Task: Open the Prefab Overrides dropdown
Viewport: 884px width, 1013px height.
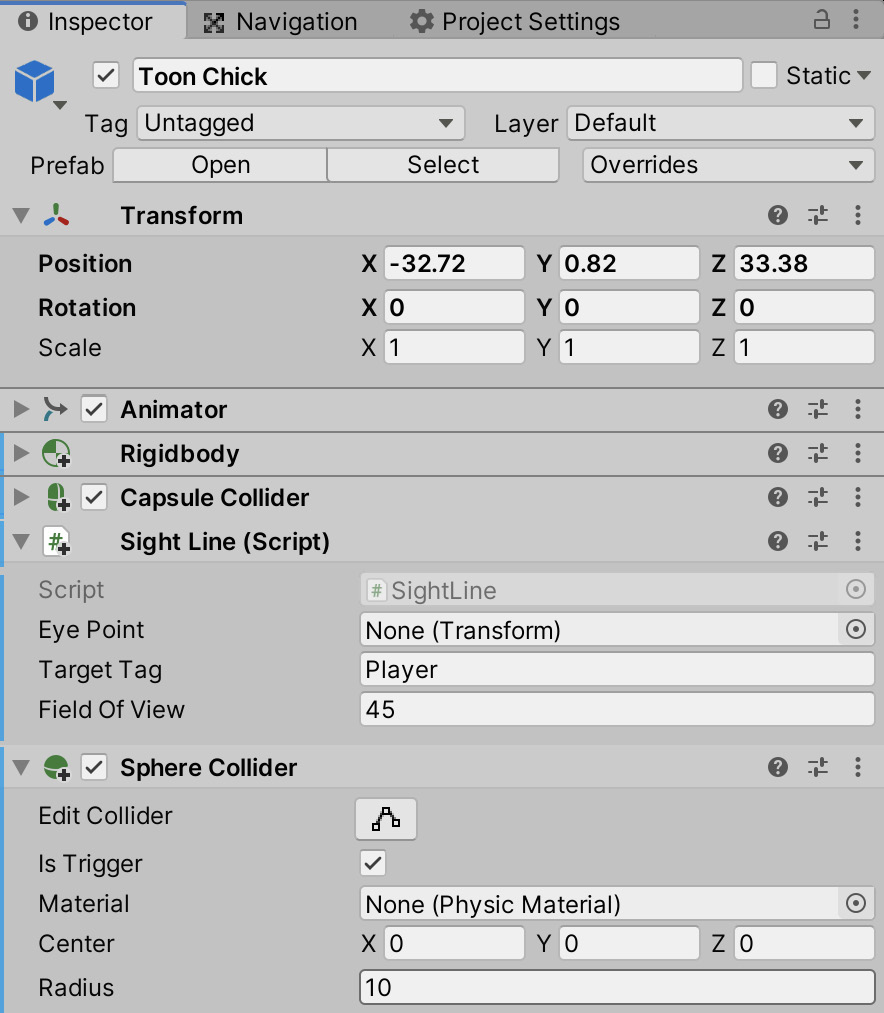Action: [728, 165]
